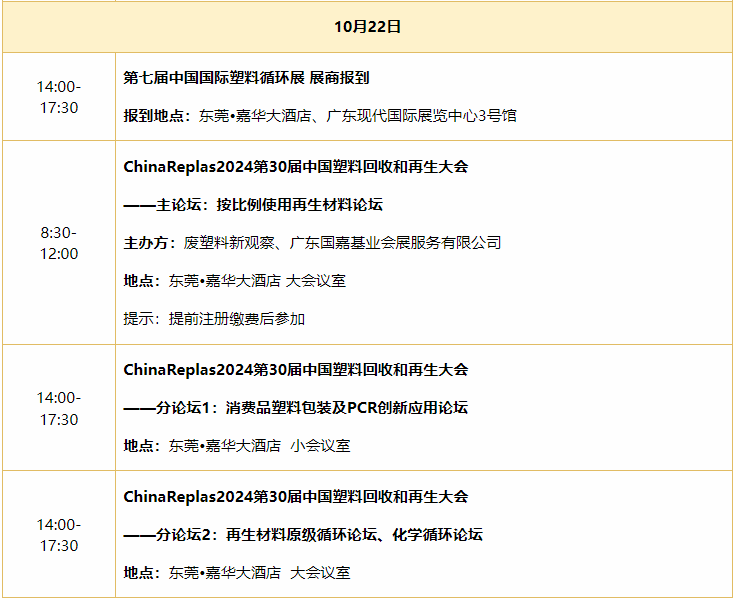
Task: Select the 14:00-17:30 time for 分论坛1
Action: [x=59, y=408]
